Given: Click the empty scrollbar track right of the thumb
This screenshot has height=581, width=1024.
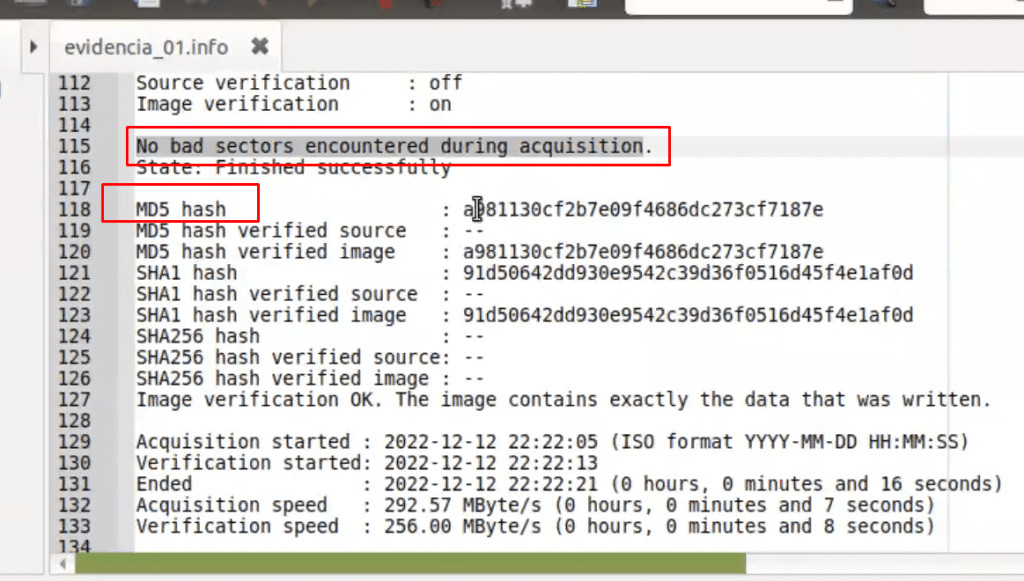Looking at the screenshot, I should [x=884, y=563].
